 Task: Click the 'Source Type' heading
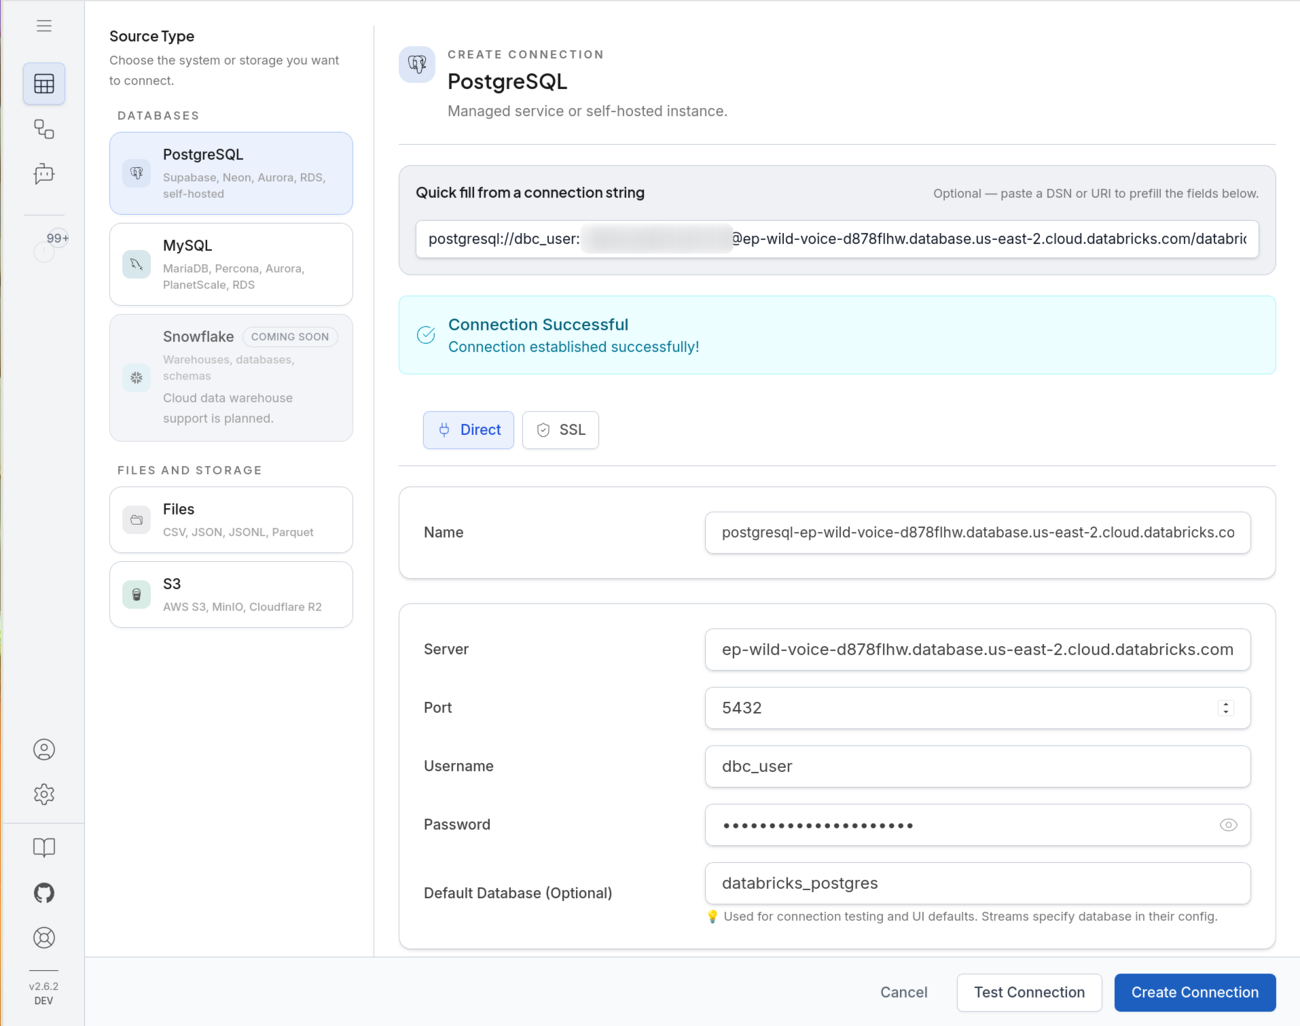click(x=152, y=36)
